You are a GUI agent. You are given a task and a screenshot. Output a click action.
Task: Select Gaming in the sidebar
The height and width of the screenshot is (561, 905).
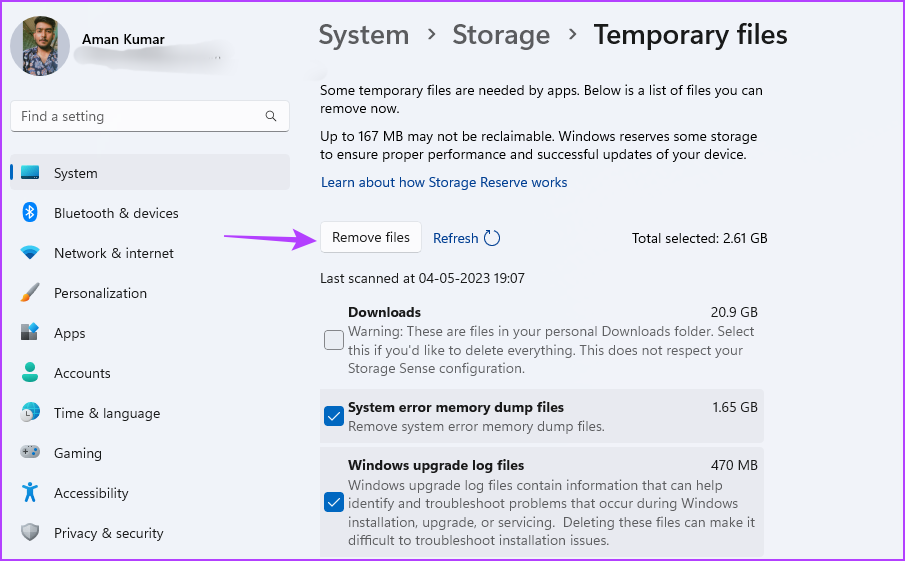coord(150,452)
